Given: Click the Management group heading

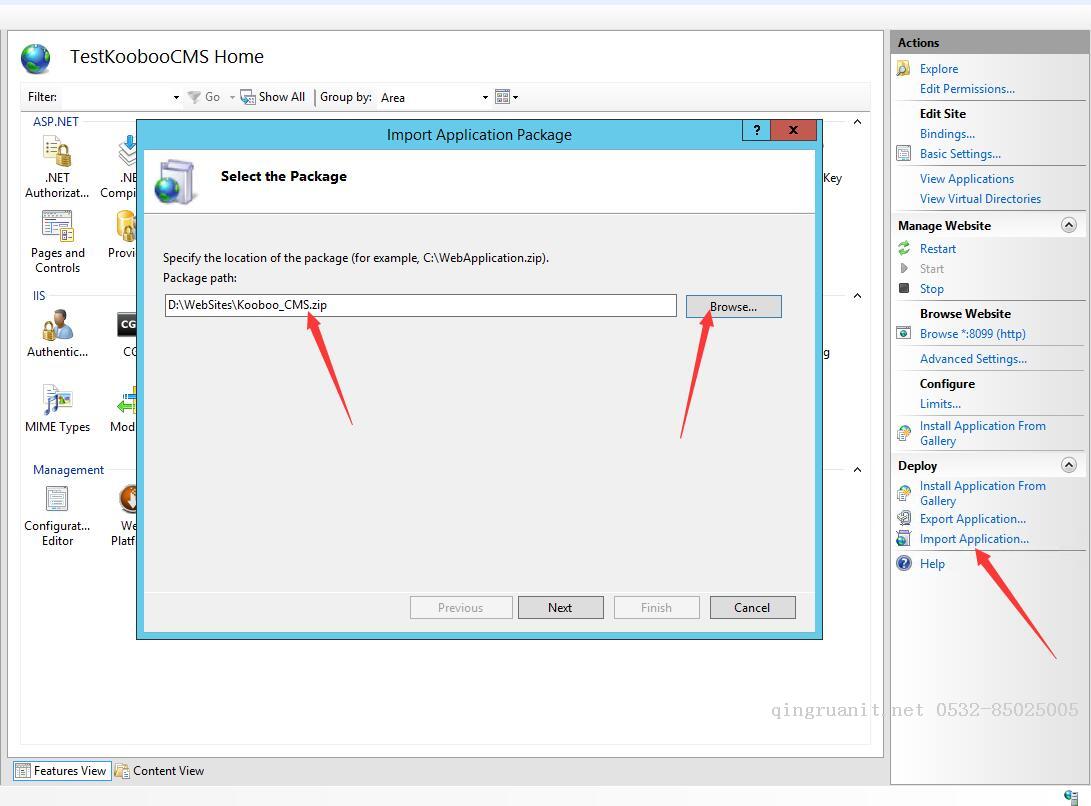Looking at the screenshot, I should (68, 470).
